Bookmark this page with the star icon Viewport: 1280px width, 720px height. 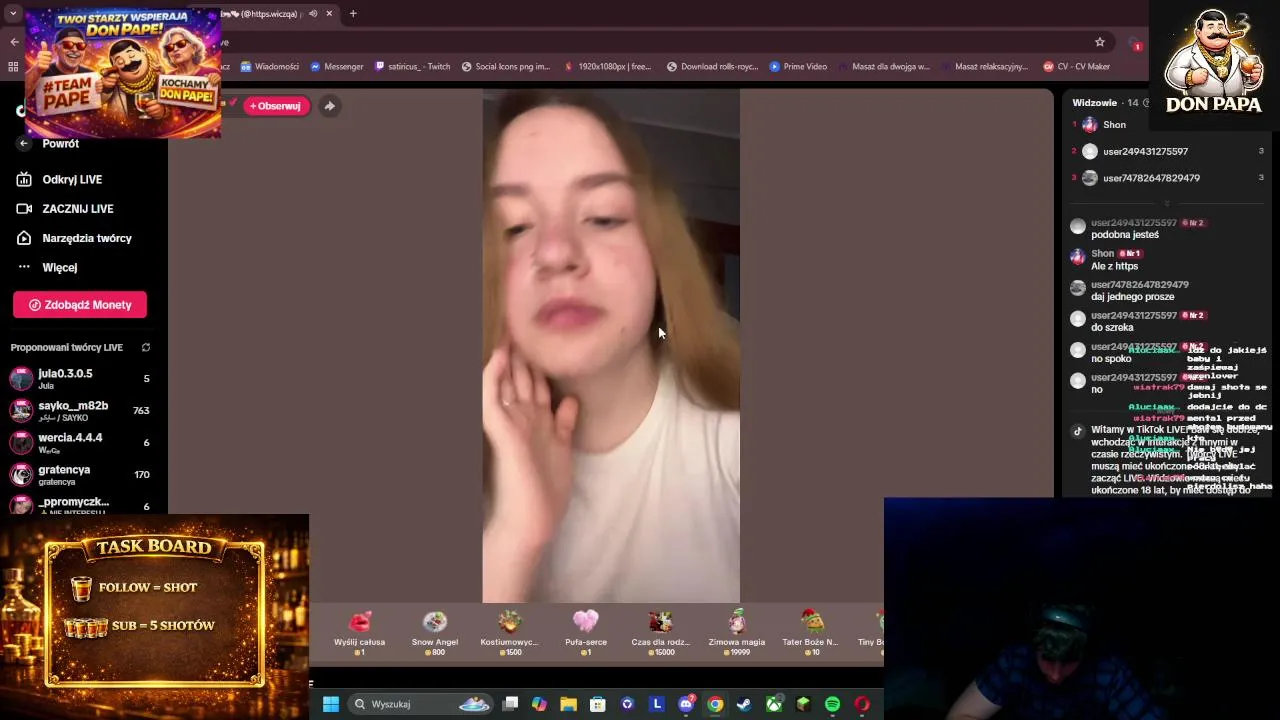pos(1100,42)
